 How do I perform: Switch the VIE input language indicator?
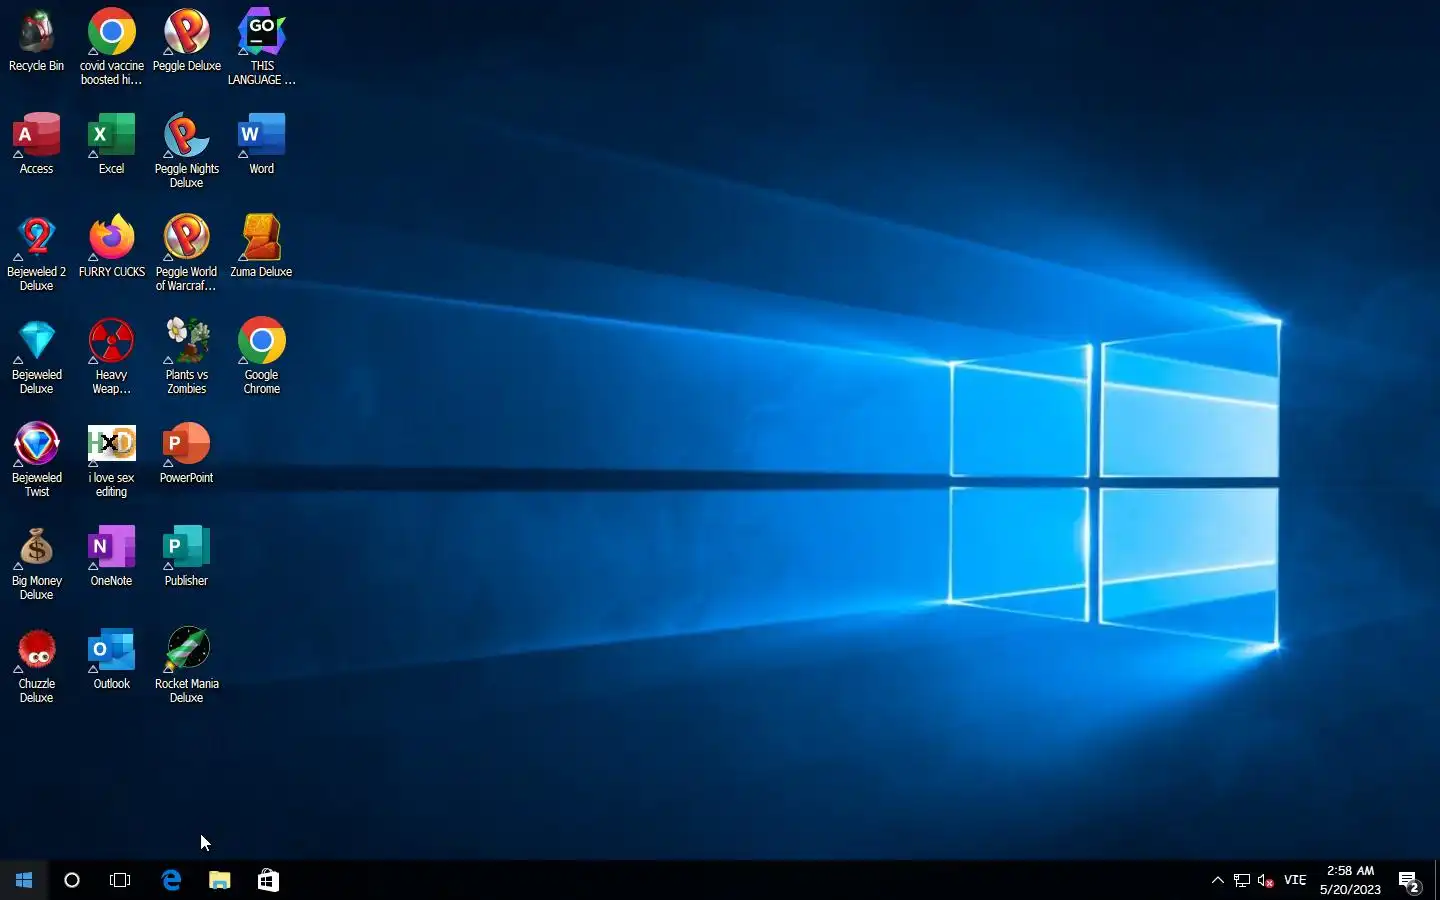[x=1295, y=880]
